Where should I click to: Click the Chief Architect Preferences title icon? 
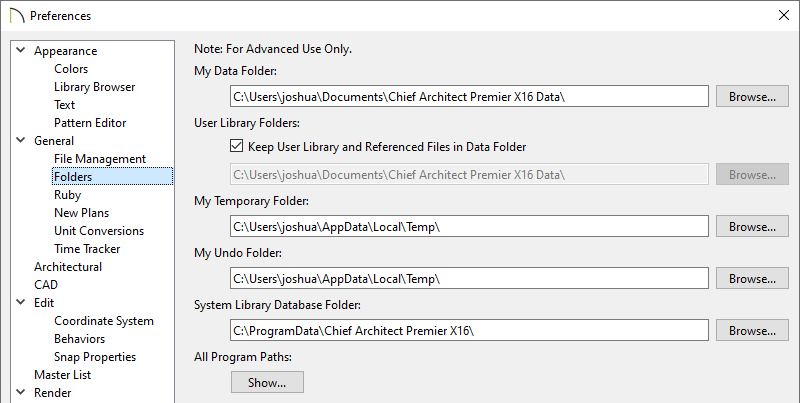click(x=16, y=16)
